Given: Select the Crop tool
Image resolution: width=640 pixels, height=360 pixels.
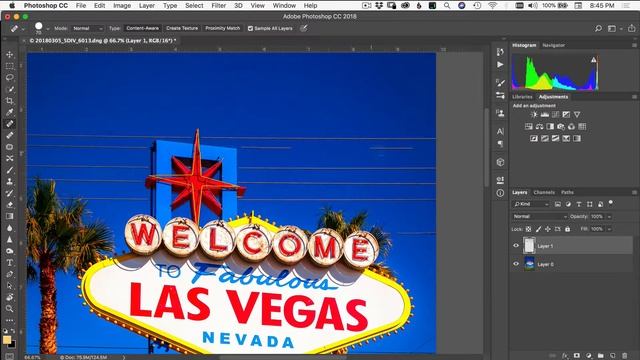Looking at the screenshot, I should click(9, 100).
